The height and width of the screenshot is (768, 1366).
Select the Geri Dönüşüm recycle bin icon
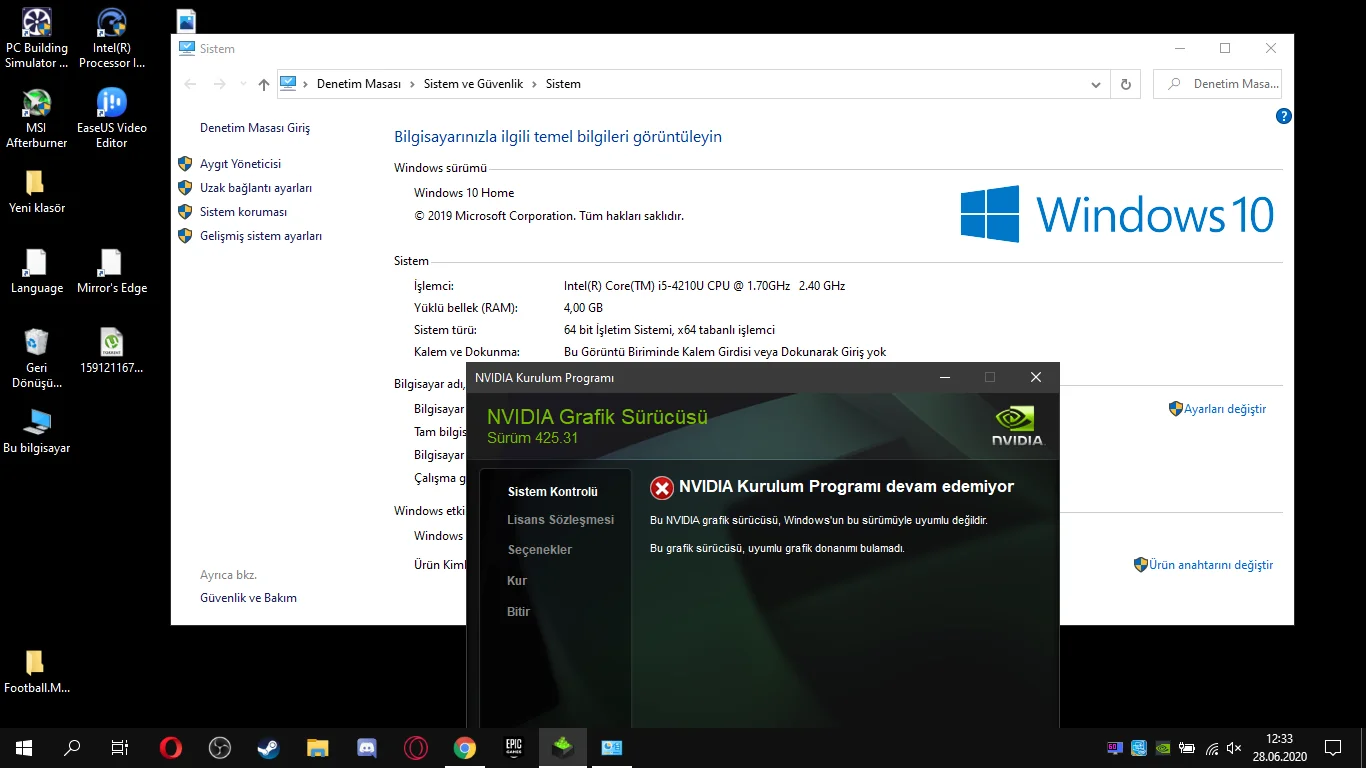click(x=37, y=358)
